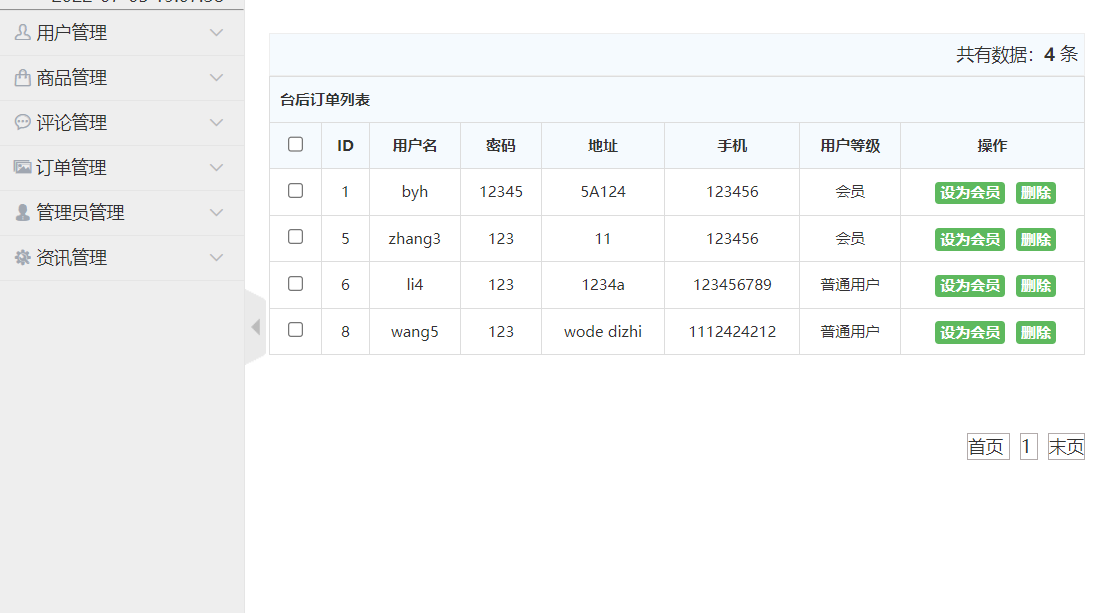Expand the 管理员管理 chevron

216,212
